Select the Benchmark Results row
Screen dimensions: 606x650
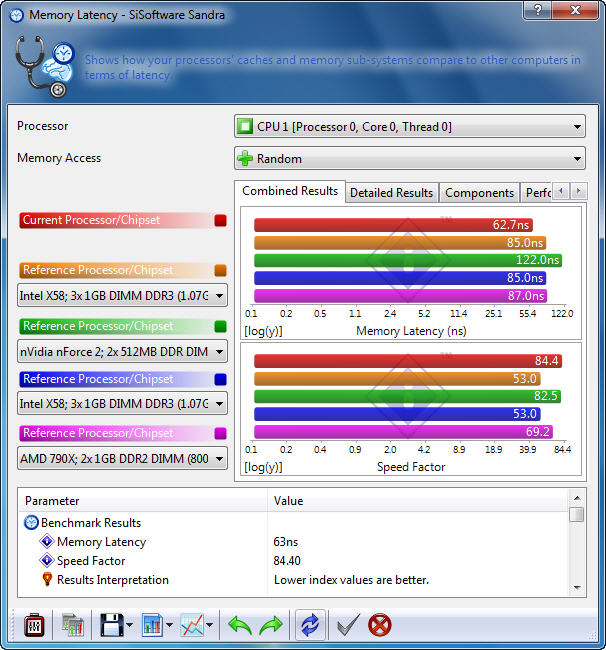pos(293,523)
